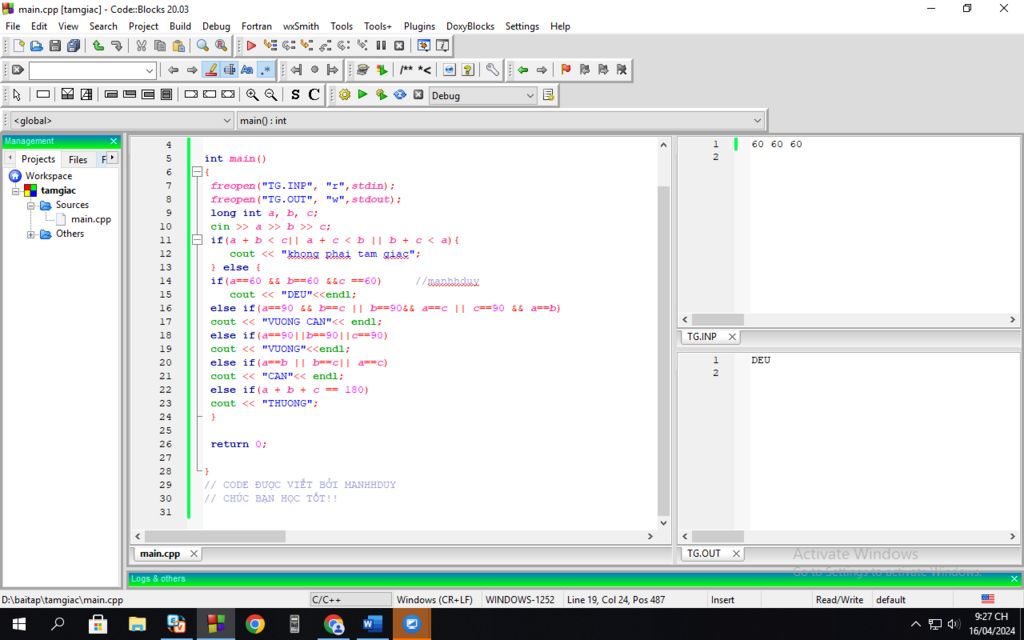Build the project with the gear icon
Screen dimensions: 1024x640
tap(344, 95)
